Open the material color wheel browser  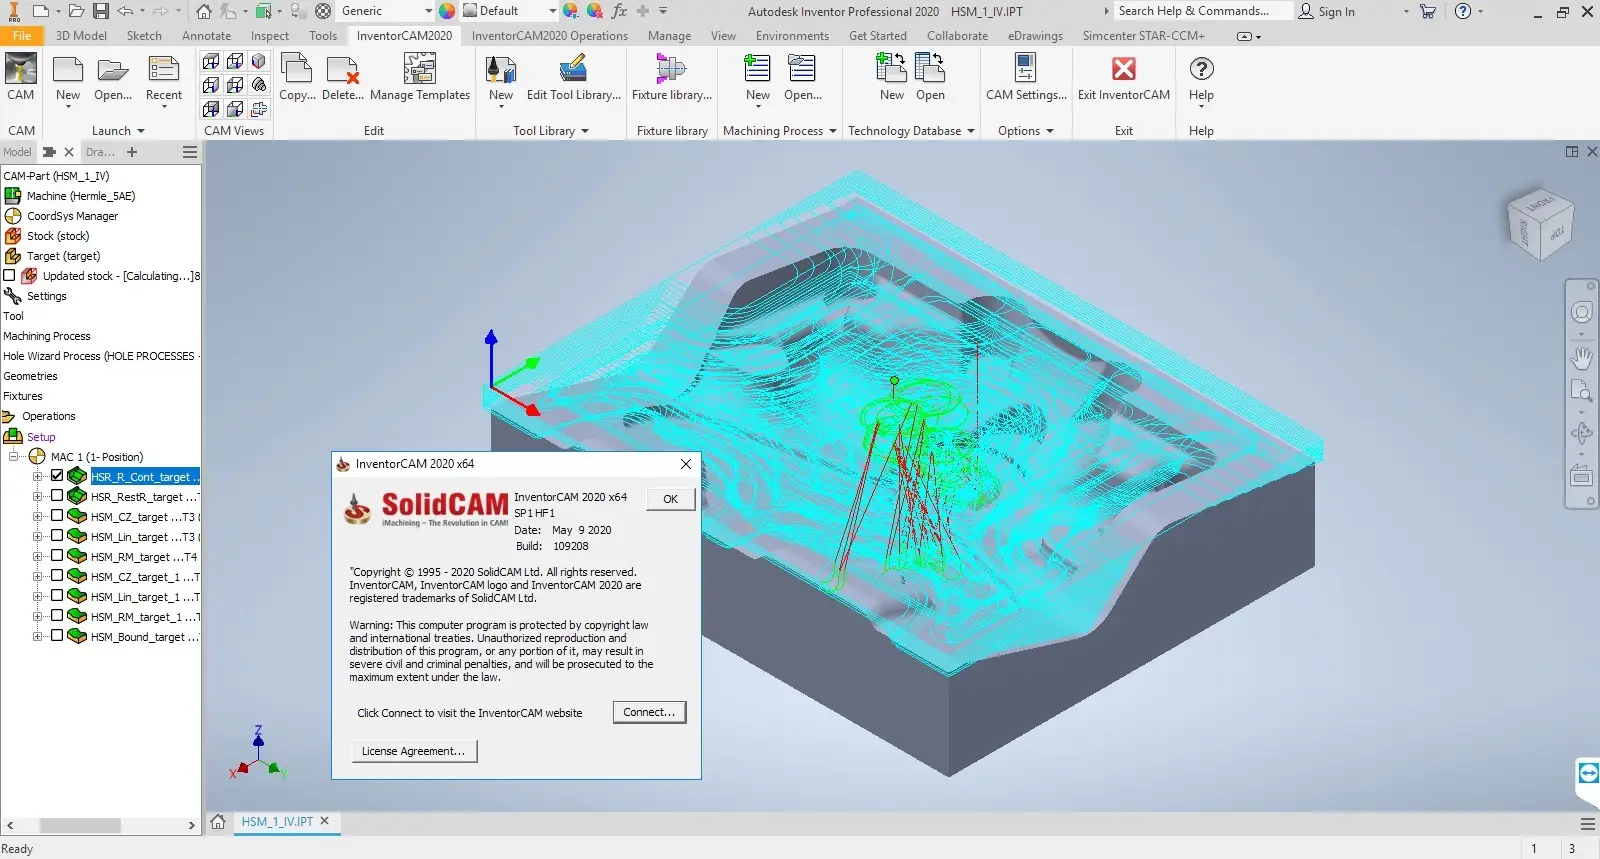click(447, 11)
